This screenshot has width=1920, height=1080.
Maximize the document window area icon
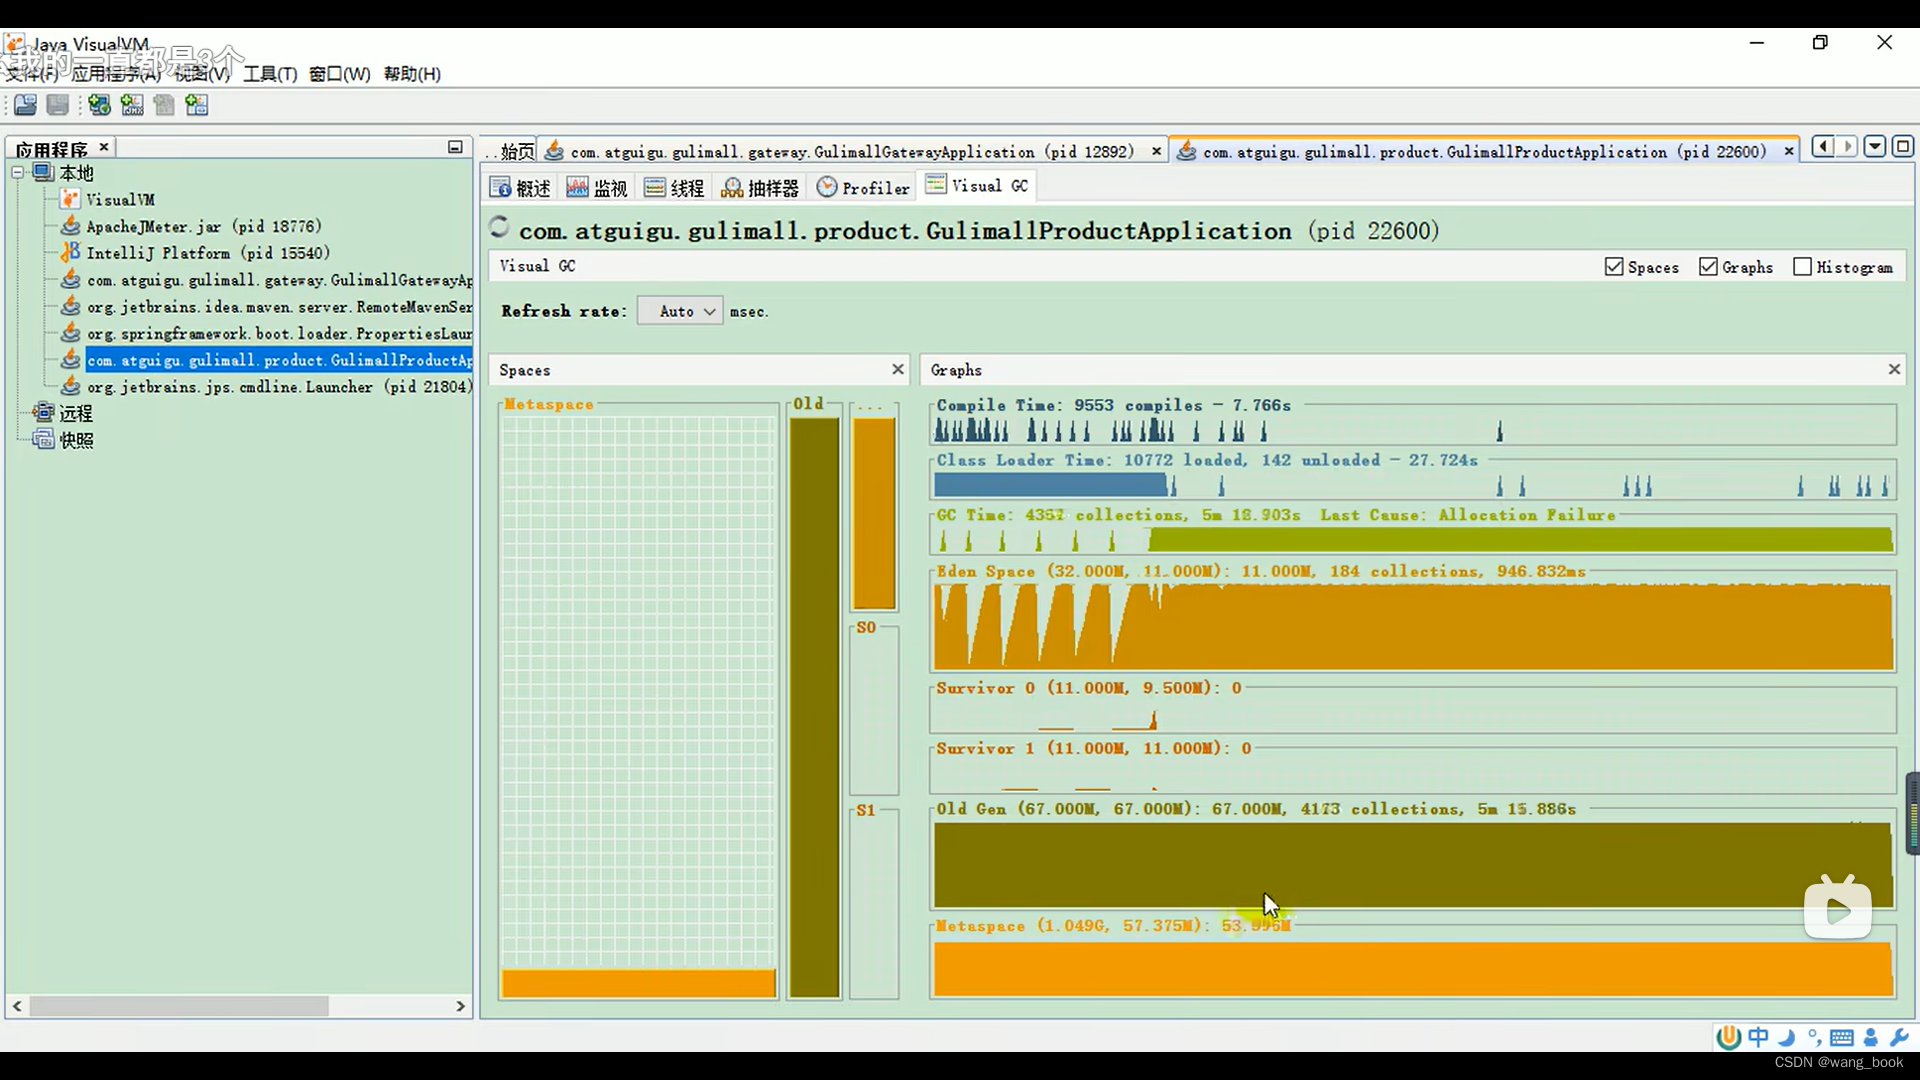1903,147
